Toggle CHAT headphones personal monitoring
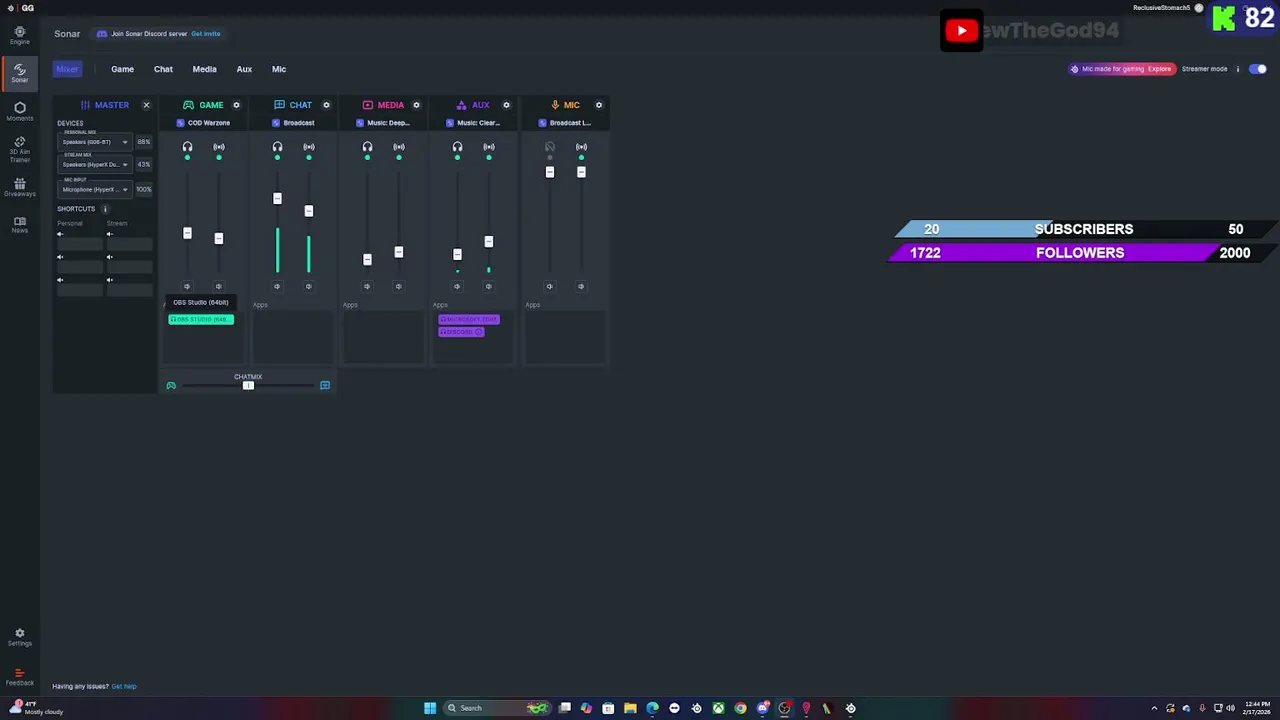 coord(277,147)
